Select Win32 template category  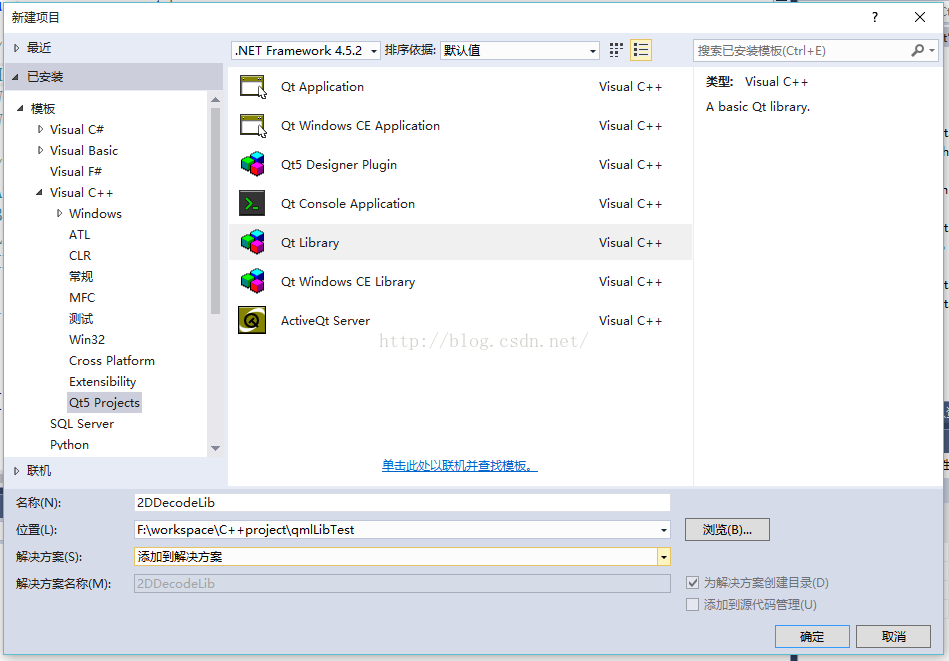[87, 340]
